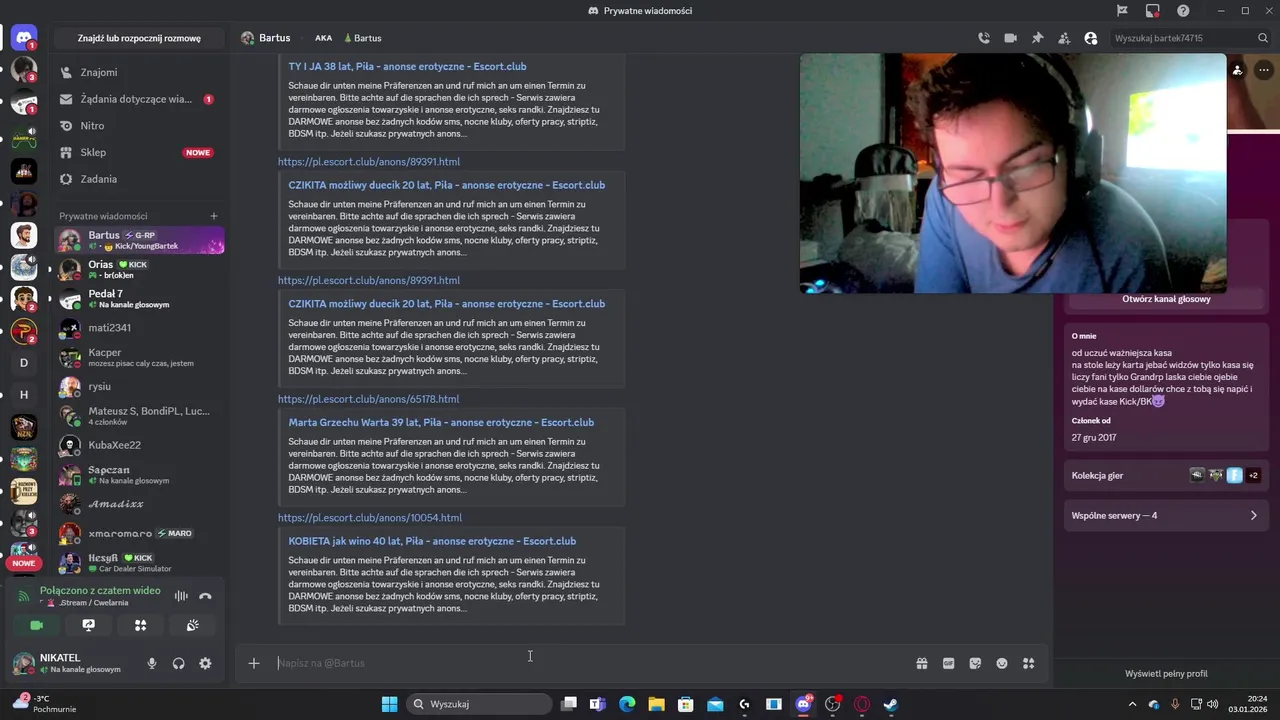This screenshot has height=720, width=1280.
Task: Open the Sklep shop page
Action: tap(139, 152)
